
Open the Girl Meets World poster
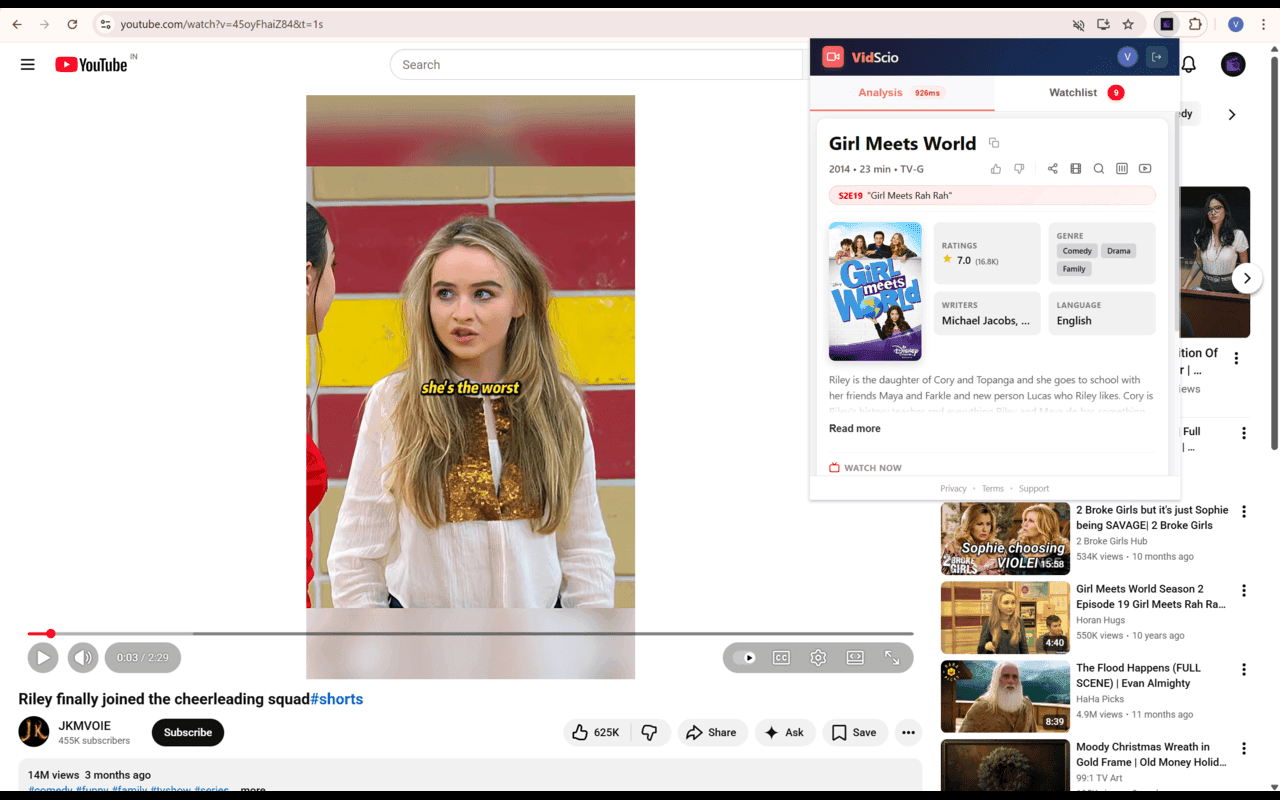[x=875, y=291]
